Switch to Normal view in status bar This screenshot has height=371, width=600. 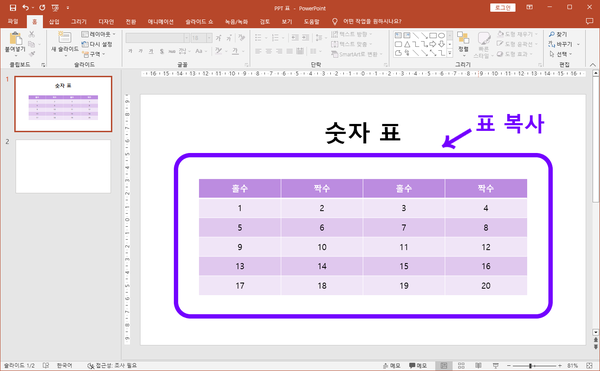[x=444, y=366]
